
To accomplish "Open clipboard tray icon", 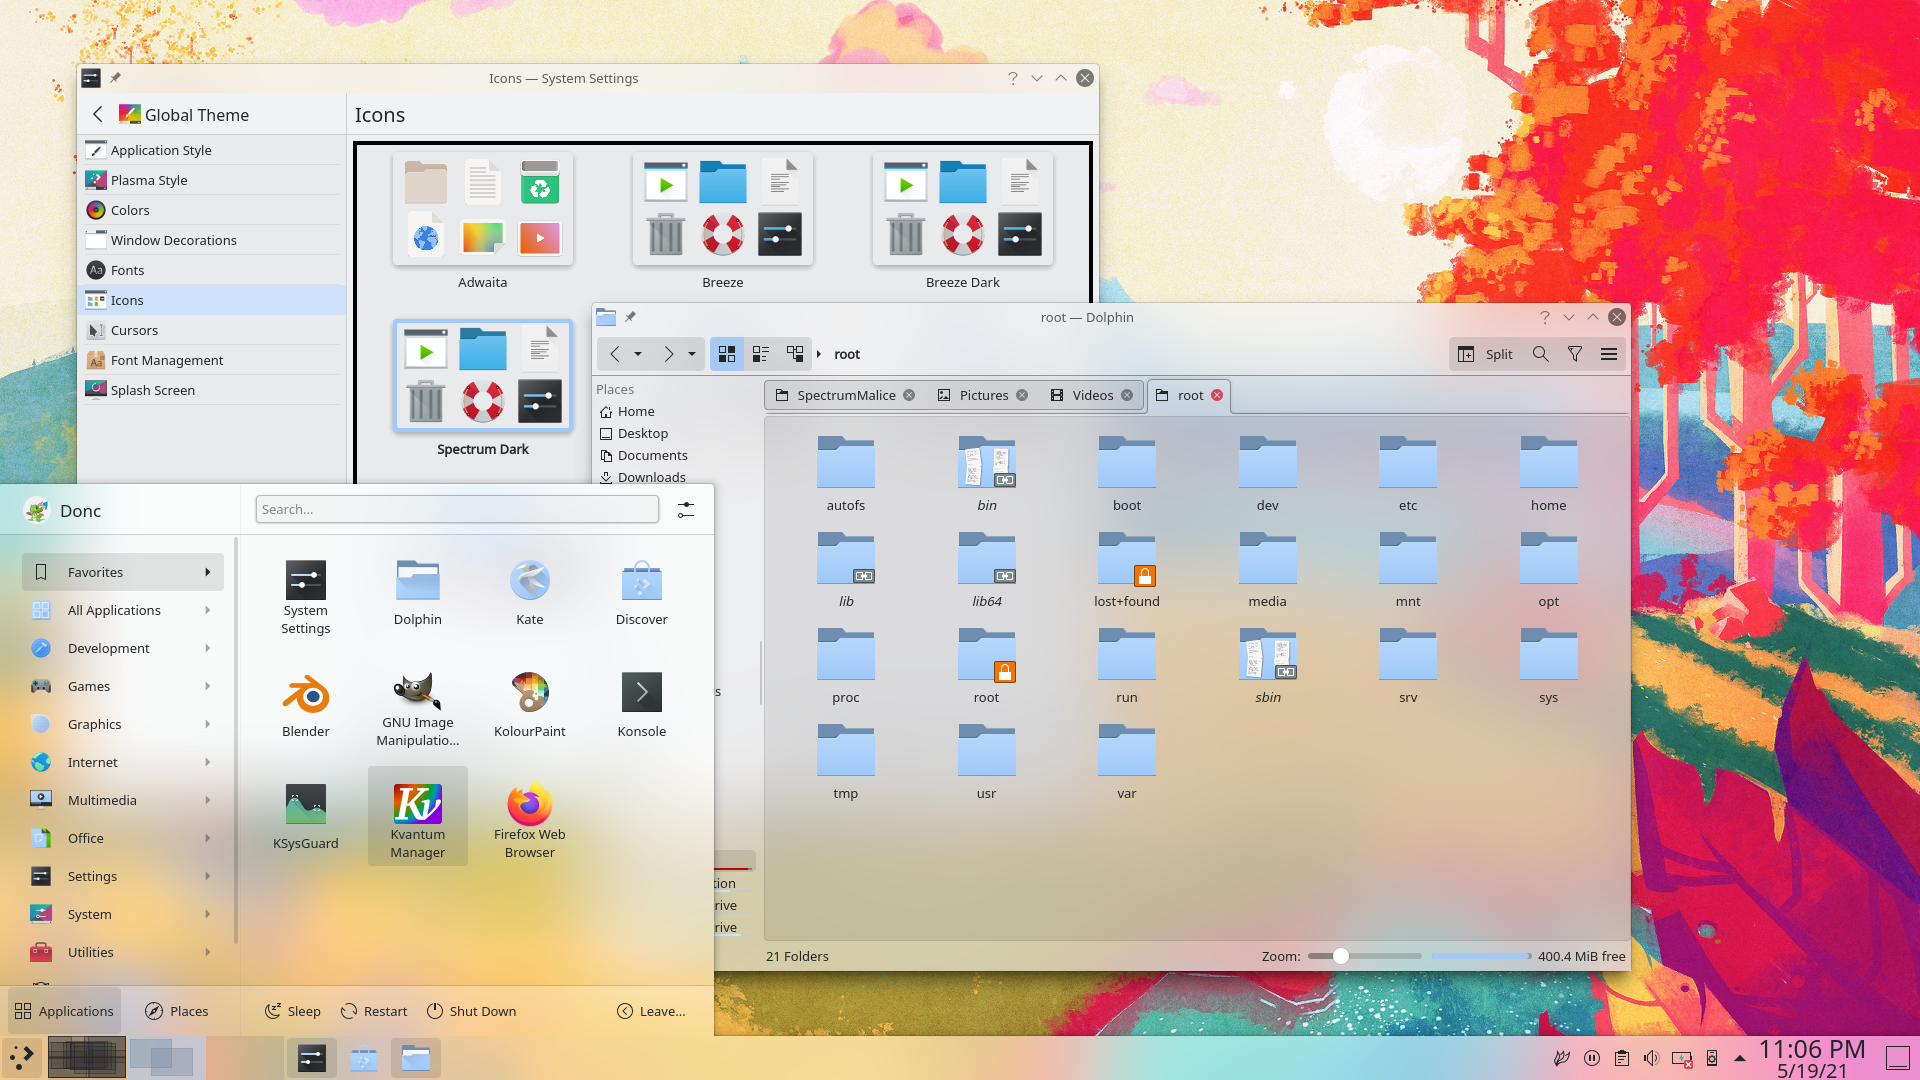I will 1622,1058.
